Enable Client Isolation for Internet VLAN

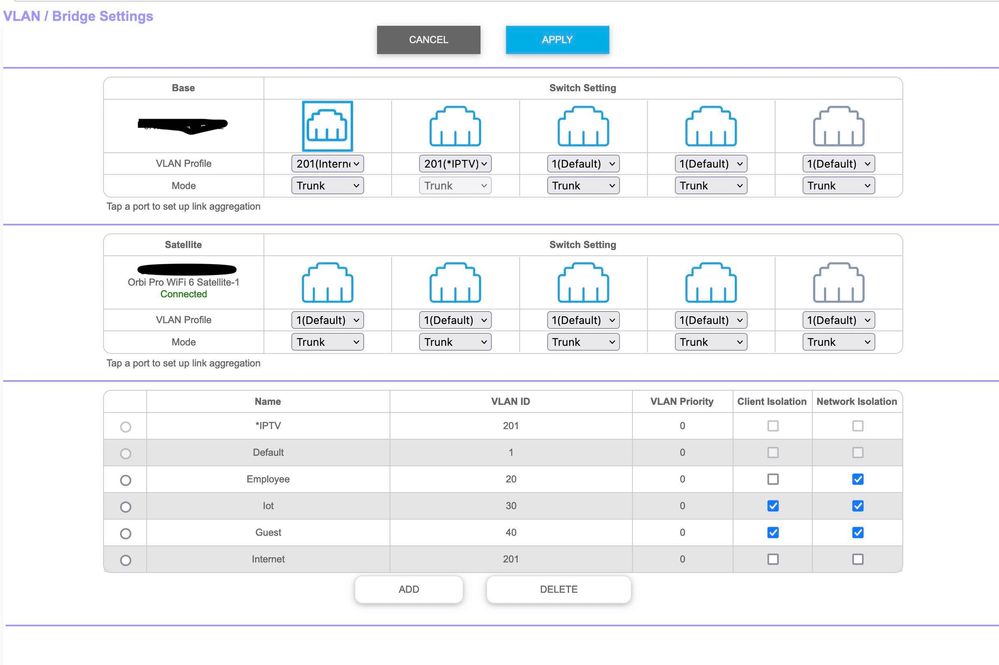click(773, 559)
